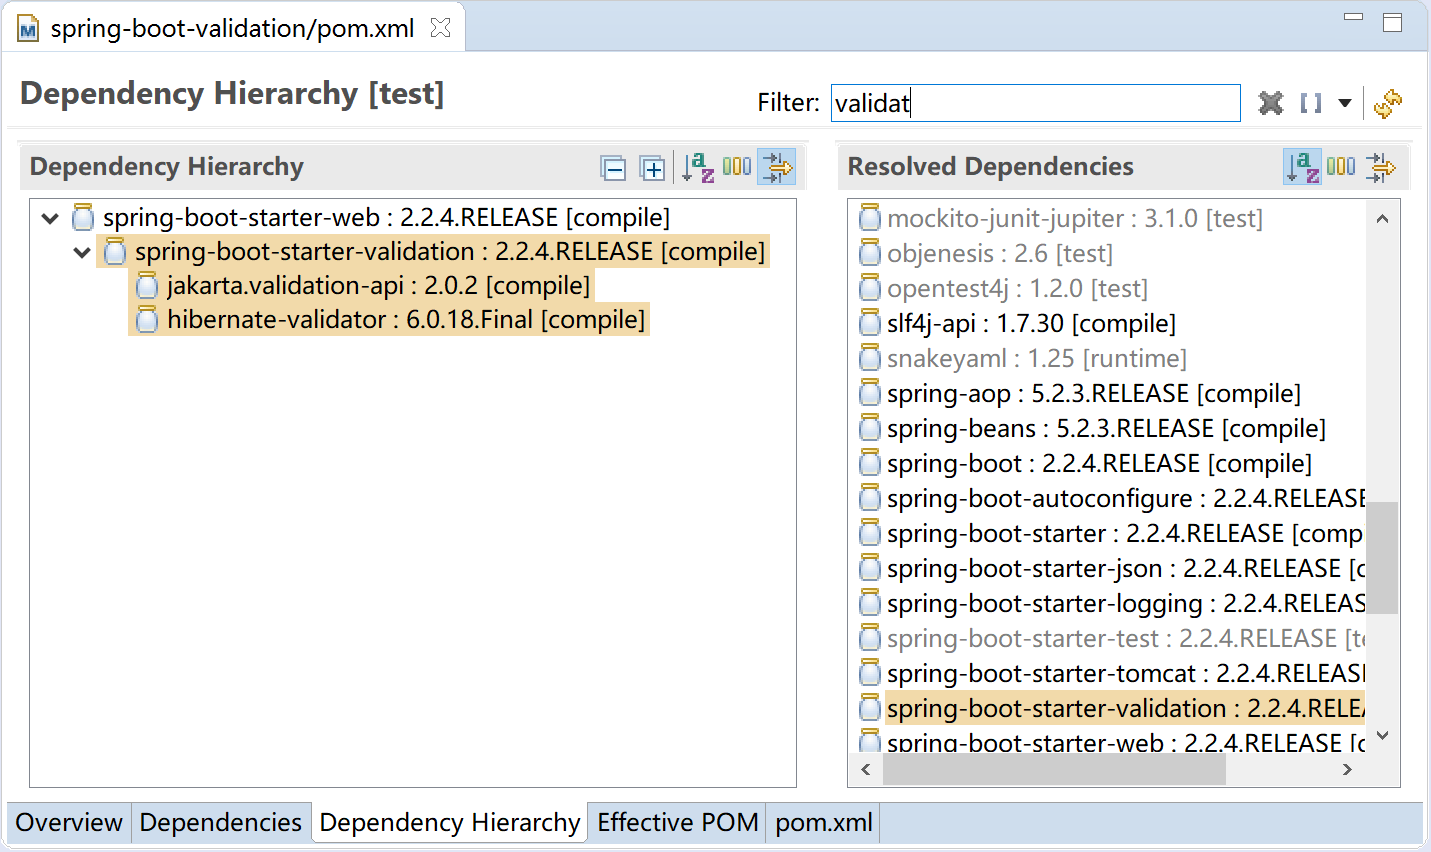Screen dimensions: 1431x852
Task: Clear the filter text with X icon
Action: tap(1270, 103)
